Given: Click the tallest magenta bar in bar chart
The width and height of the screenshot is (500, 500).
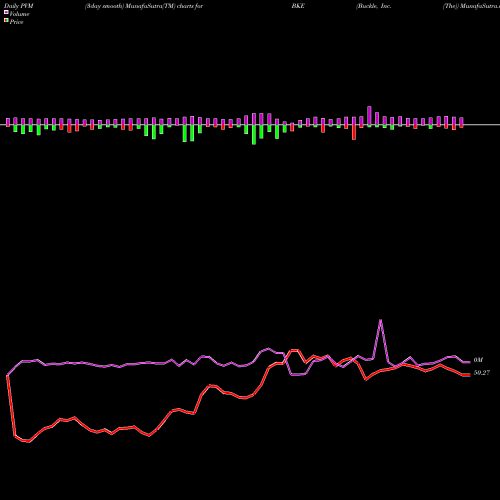Looking at the screenshot, I should tap(369, 116).
